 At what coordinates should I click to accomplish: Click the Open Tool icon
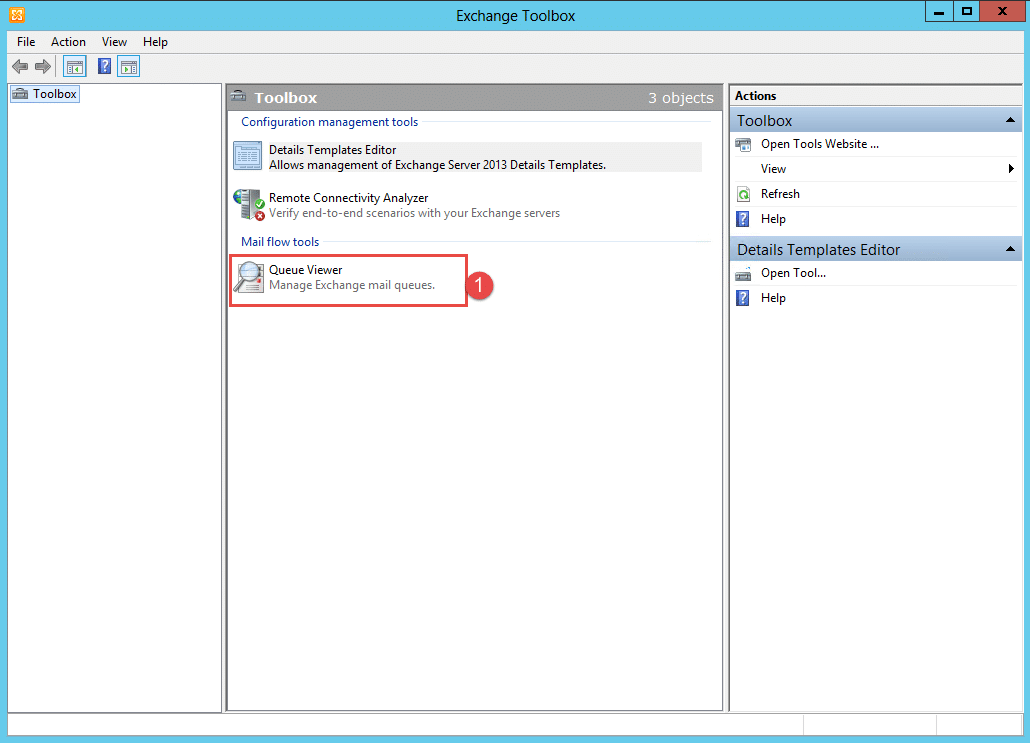[743, 274]
